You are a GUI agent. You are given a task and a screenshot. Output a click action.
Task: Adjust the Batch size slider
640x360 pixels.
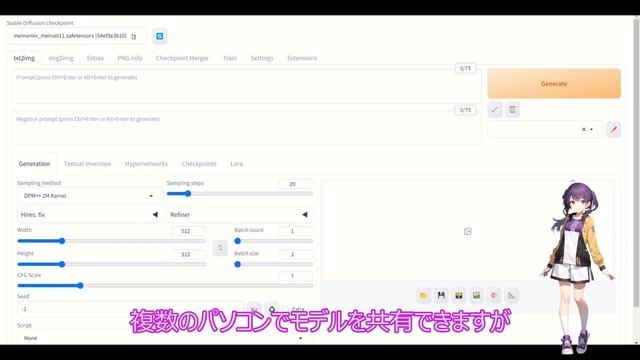tap(273, 264)
